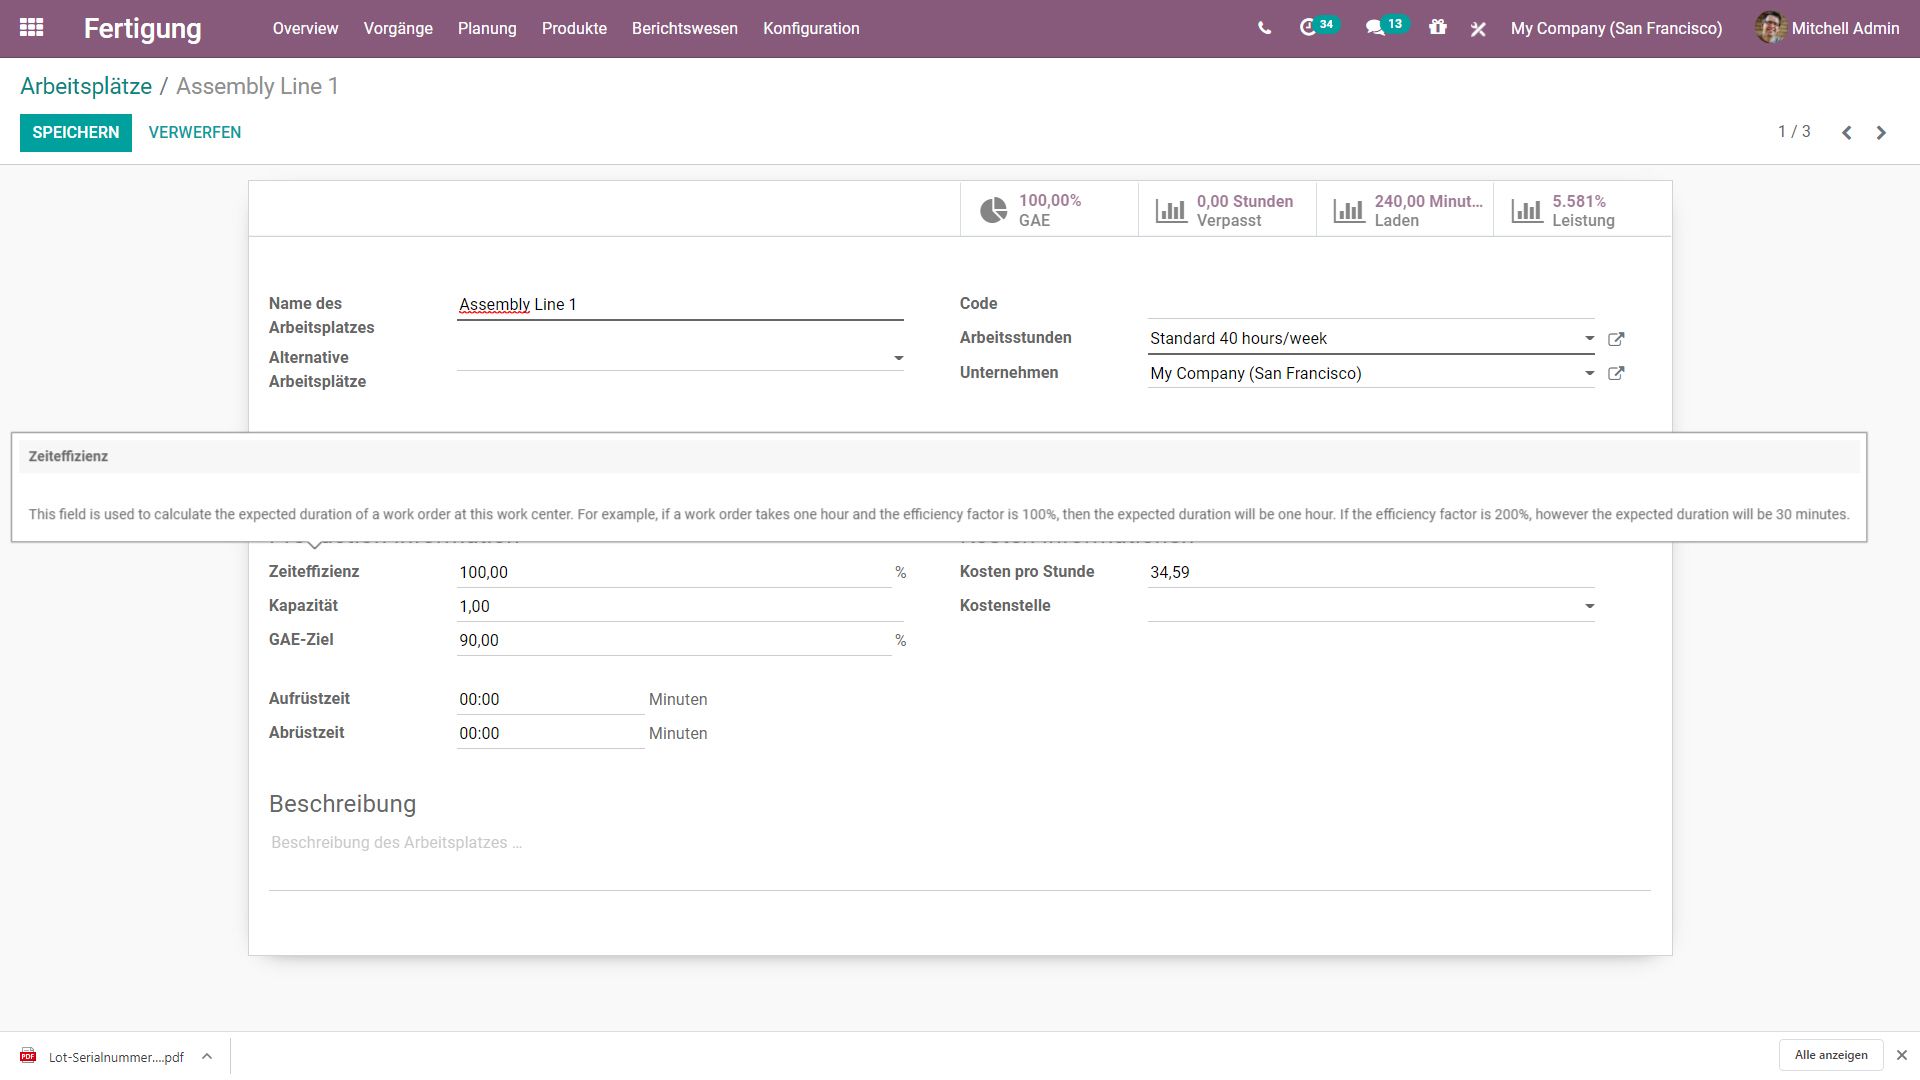Click the gift icon in top bar

point(1438,28)
